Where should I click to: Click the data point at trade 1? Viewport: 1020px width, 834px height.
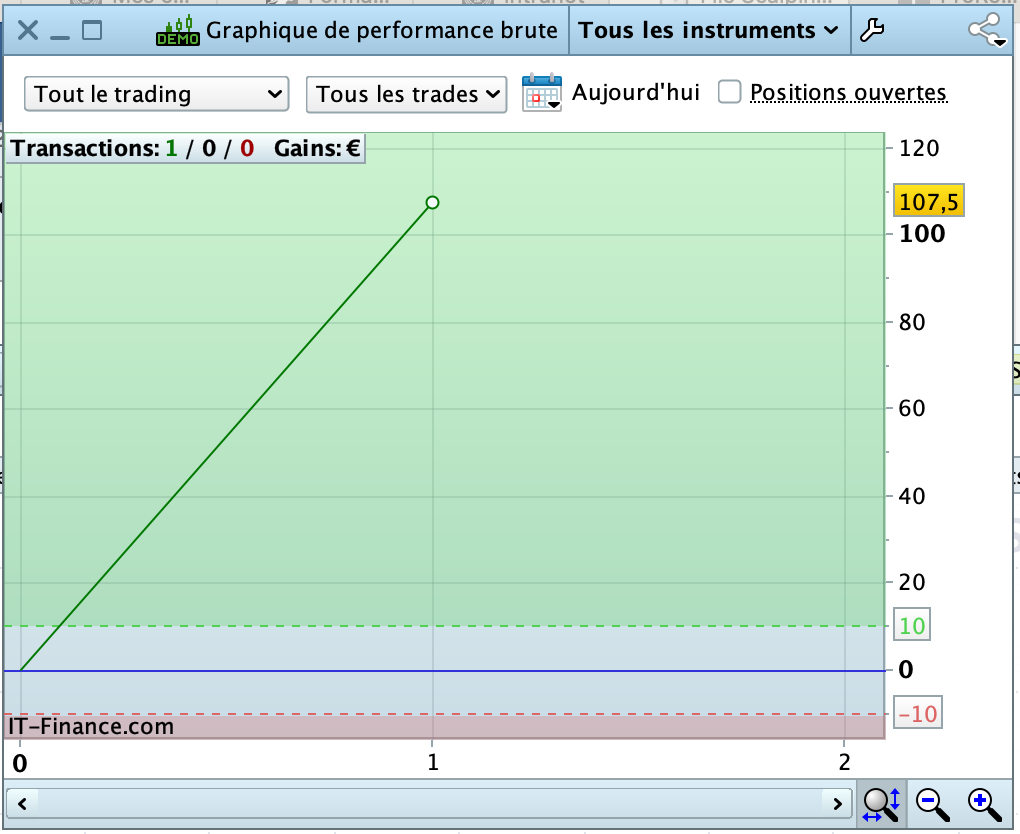tap(433, 203)
